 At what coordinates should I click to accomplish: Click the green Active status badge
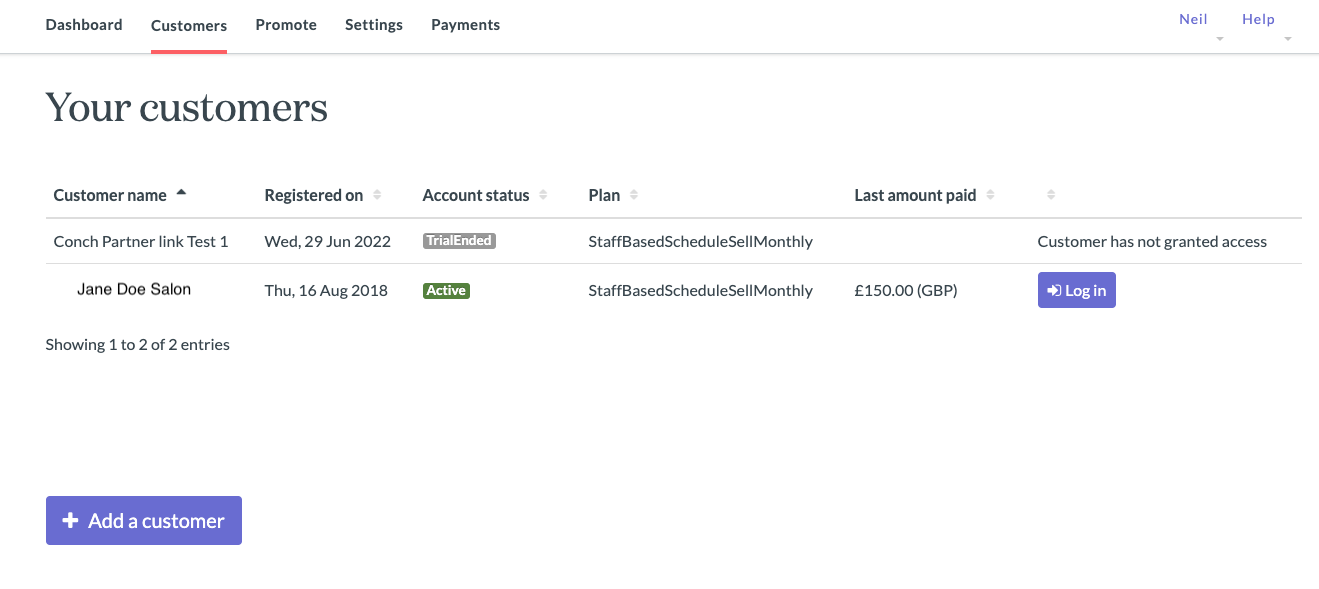coord(446,291)
